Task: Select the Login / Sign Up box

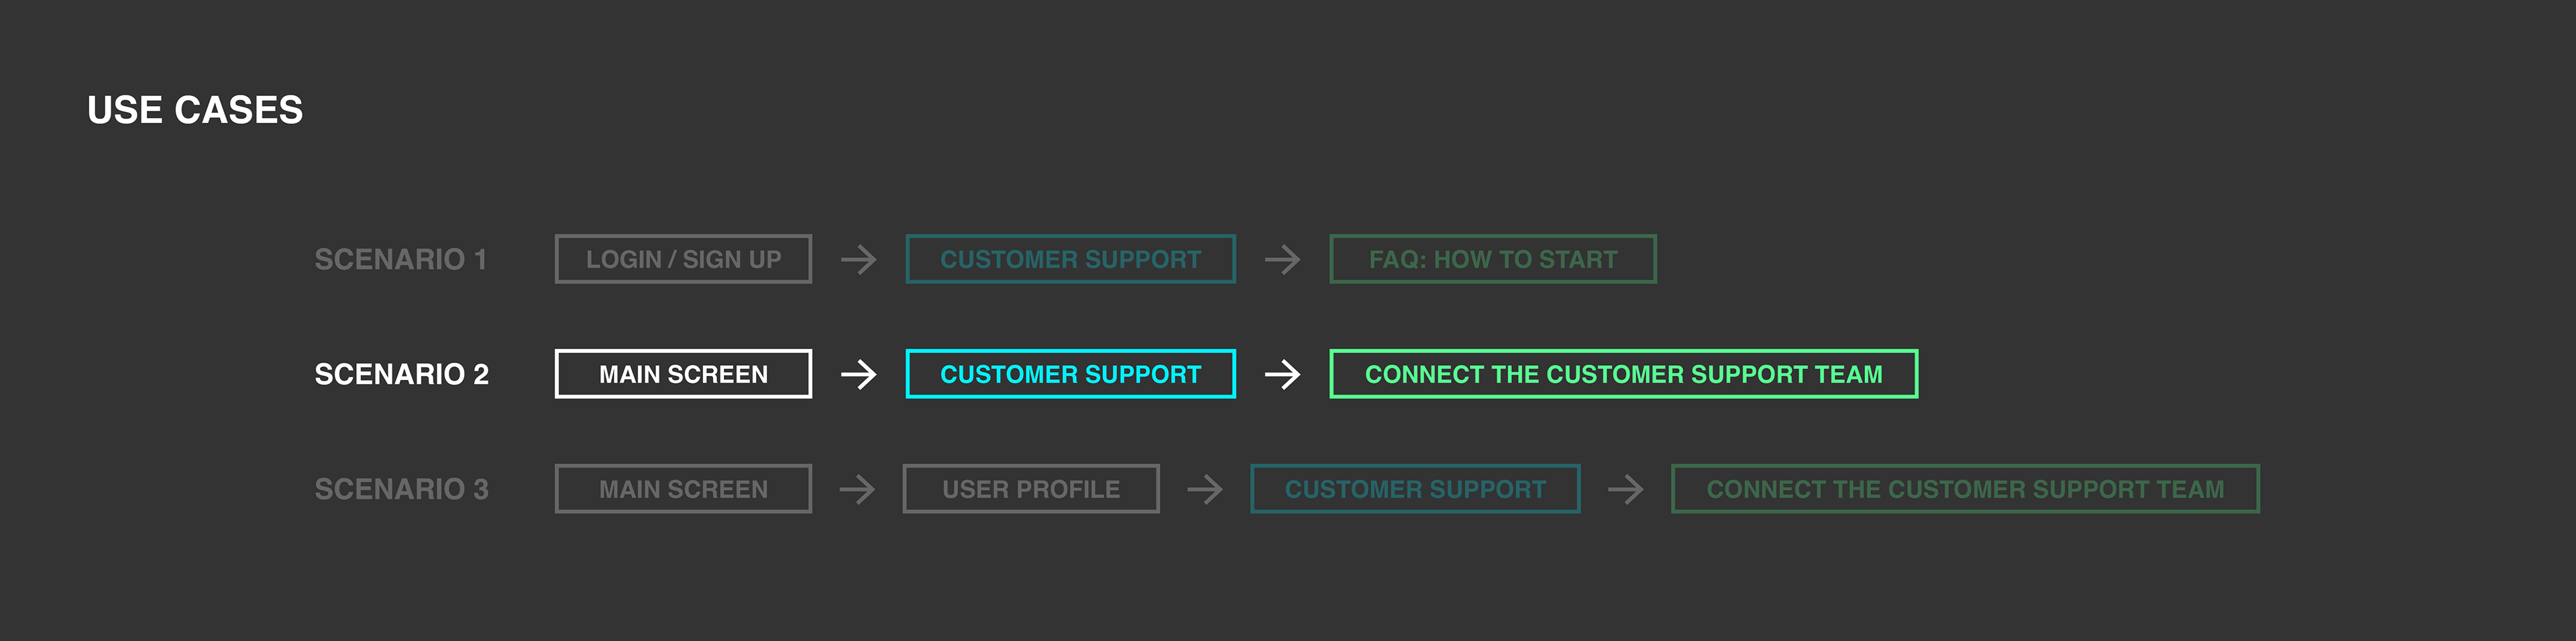Action: [683, 260]
